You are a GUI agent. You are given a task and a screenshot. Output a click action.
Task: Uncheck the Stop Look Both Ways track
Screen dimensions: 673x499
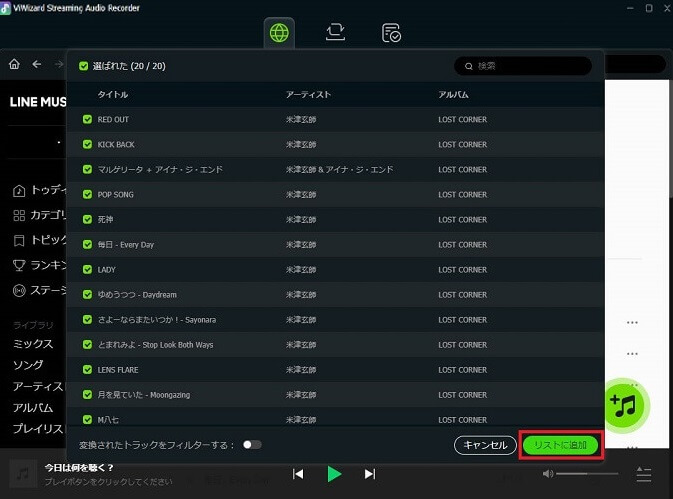(87, 345)
